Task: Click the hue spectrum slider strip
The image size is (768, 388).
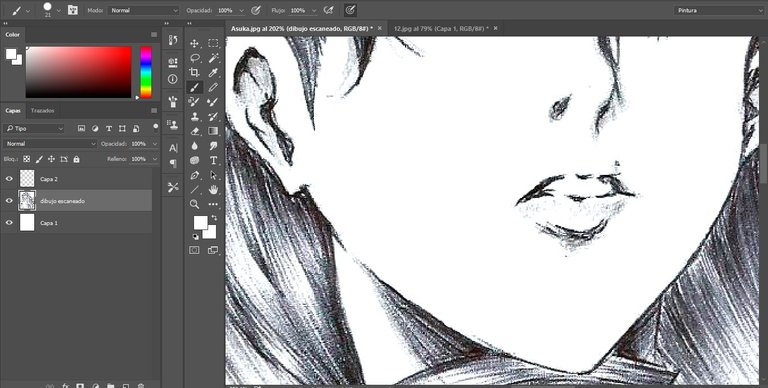Action: click(x=146, y=72)
